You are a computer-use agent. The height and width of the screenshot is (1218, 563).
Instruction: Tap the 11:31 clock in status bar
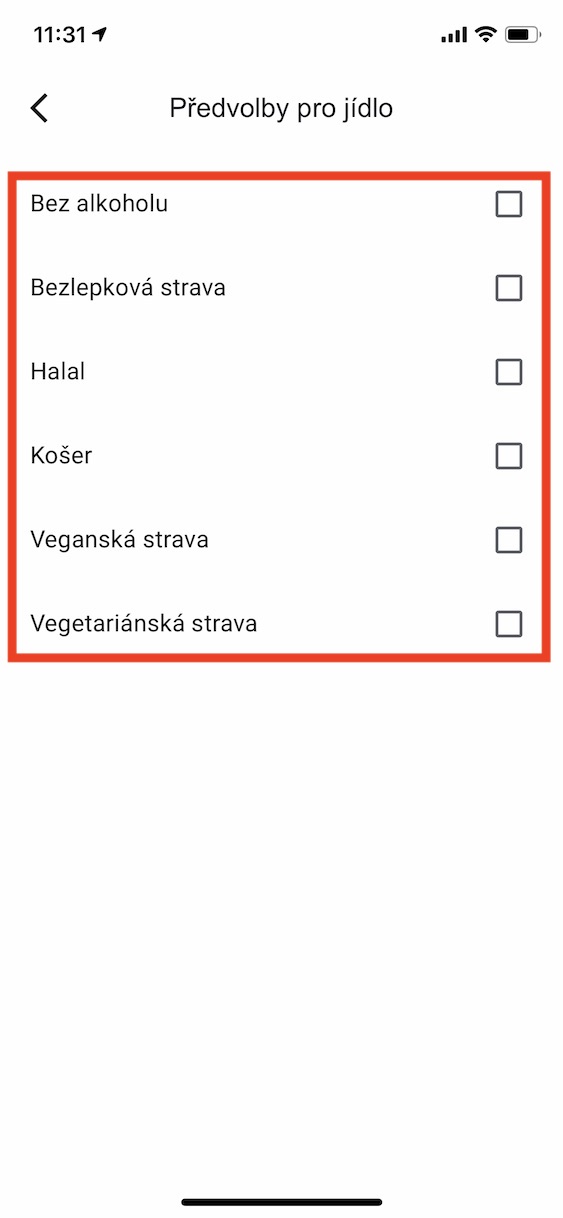[60, 35]
